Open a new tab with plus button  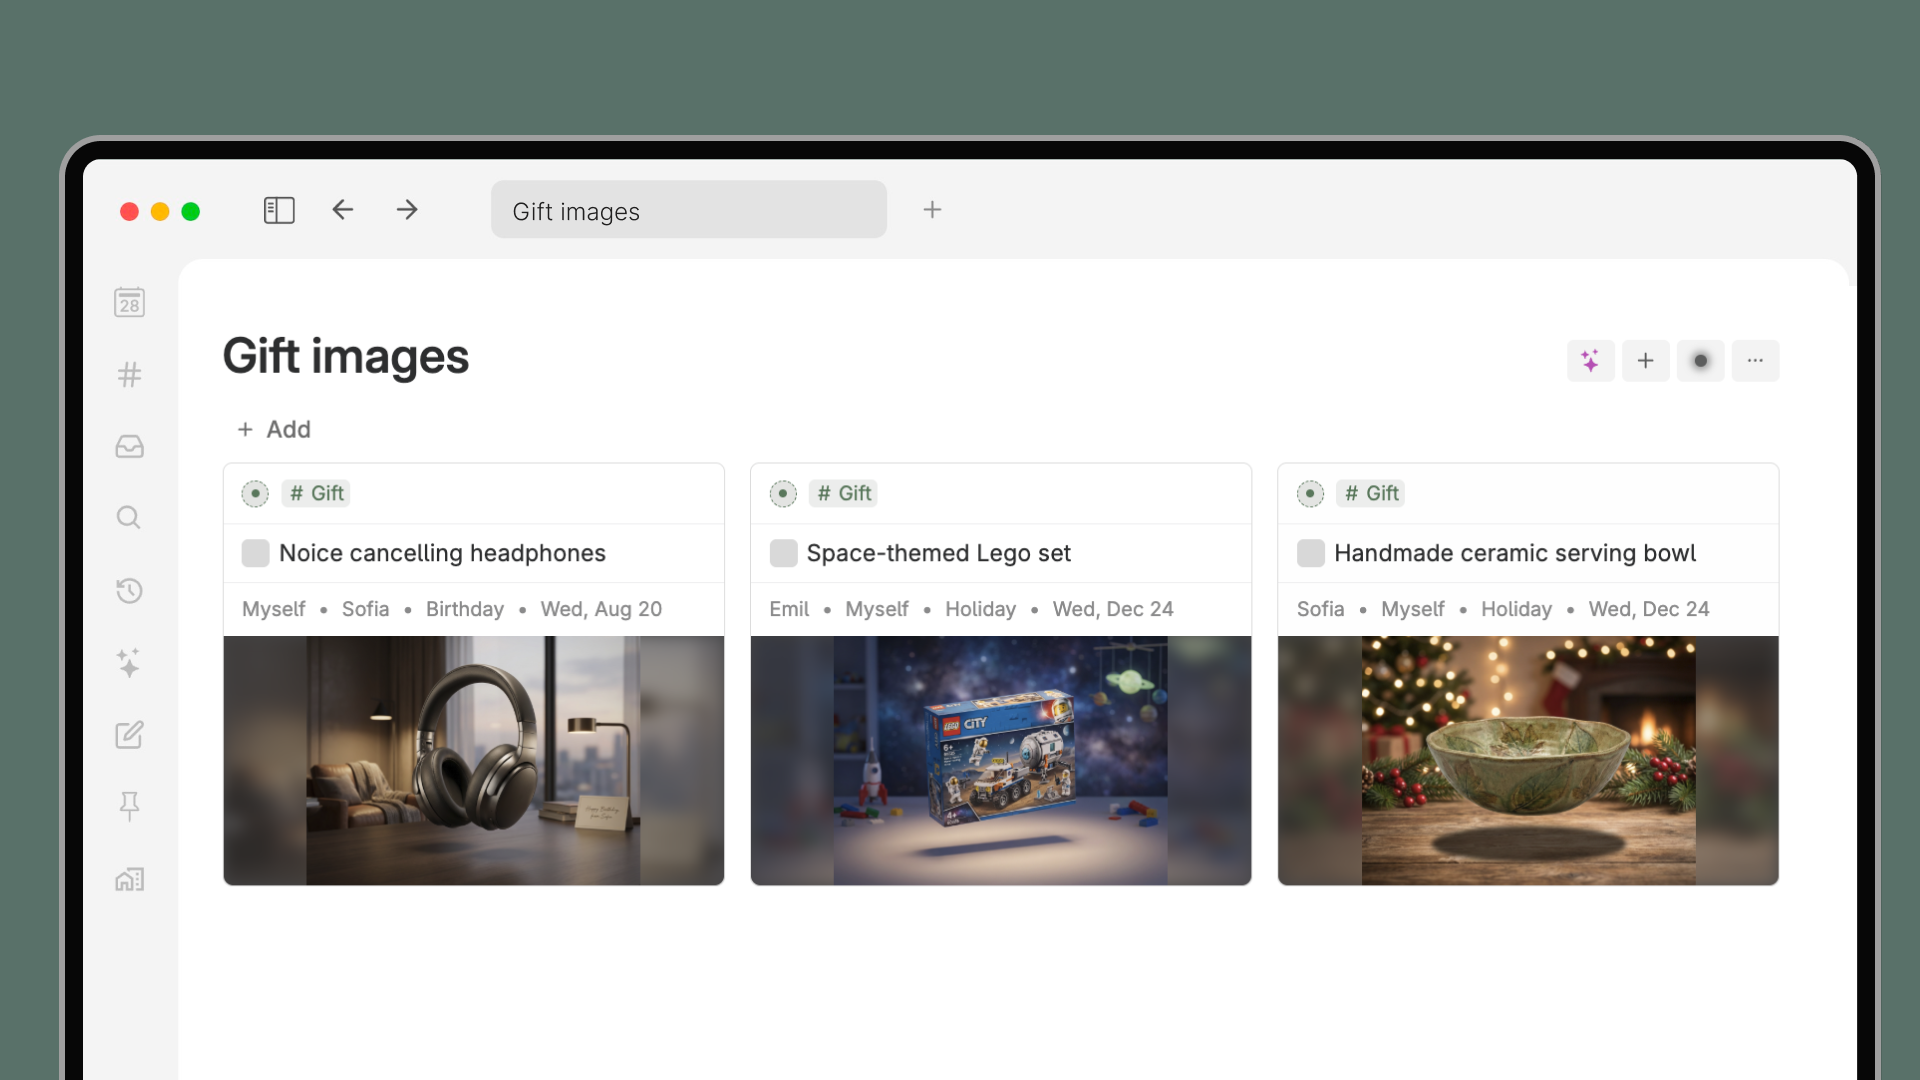coord(932,210)
